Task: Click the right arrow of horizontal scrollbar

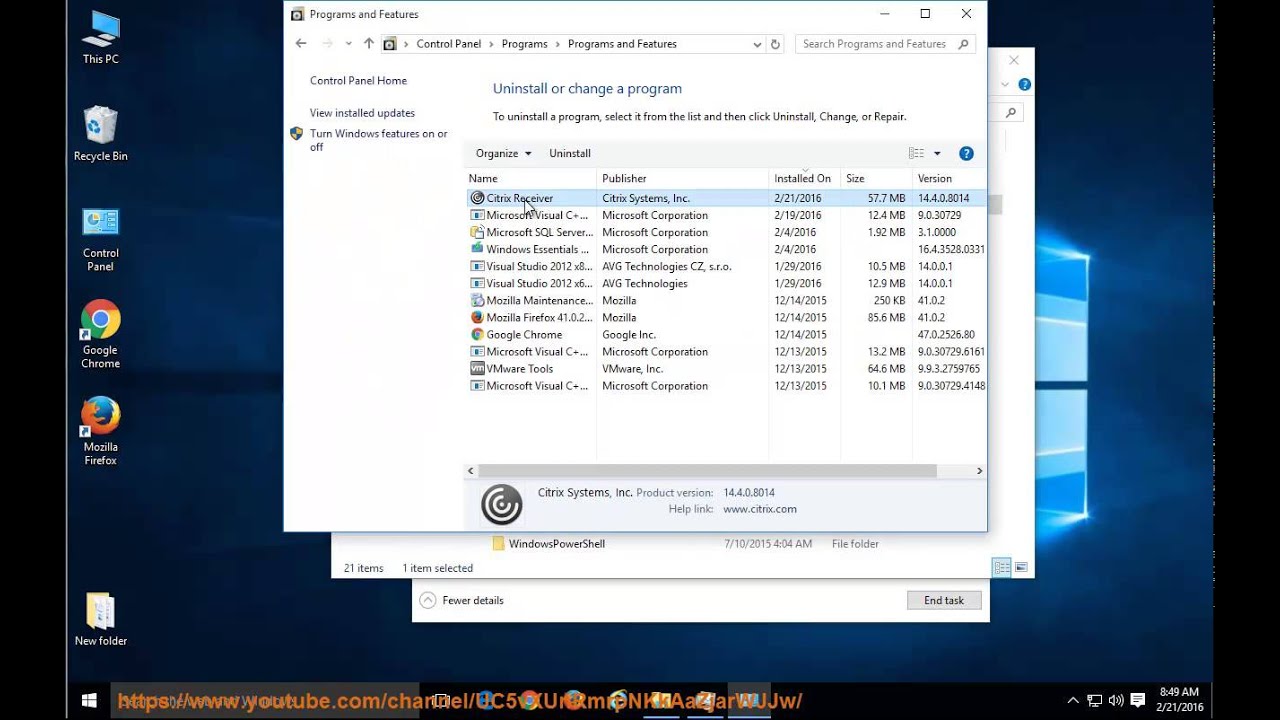Action: 979,471
